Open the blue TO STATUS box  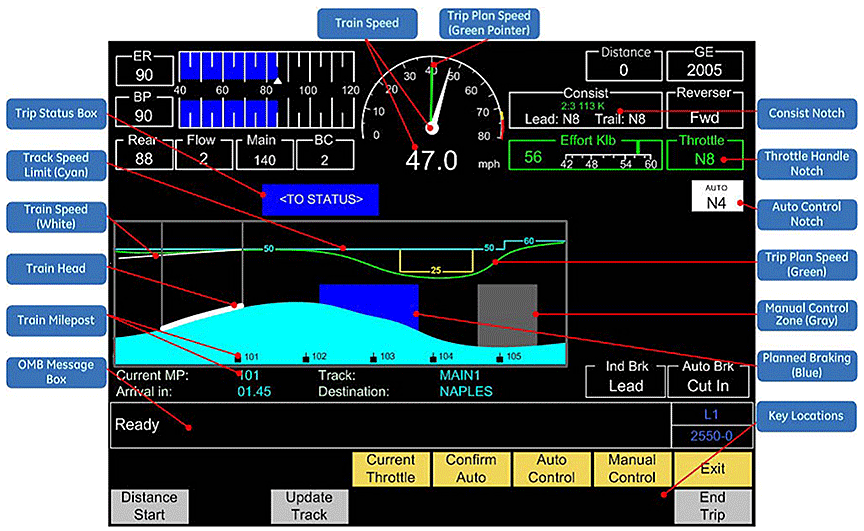[x=320, y=200]
